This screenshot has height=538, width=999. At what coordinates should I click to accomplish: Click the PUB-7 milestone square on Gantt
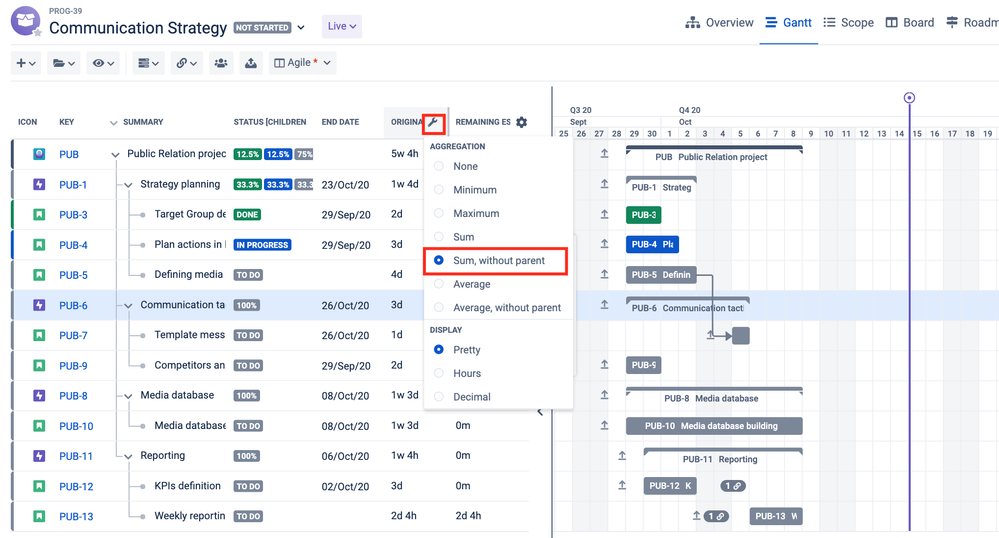[741, 336]
